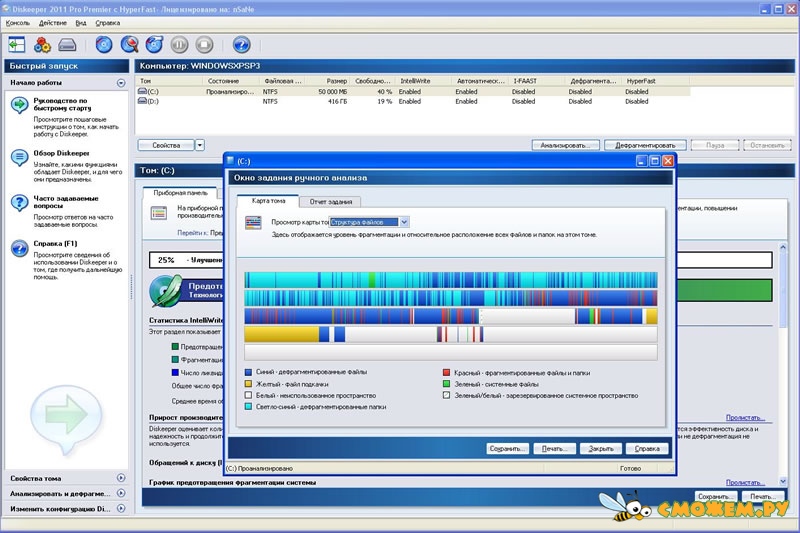Screen dimensions: 800x533
Task: Select the (C:) drive icon in volume list
Action: pos(142,91)
